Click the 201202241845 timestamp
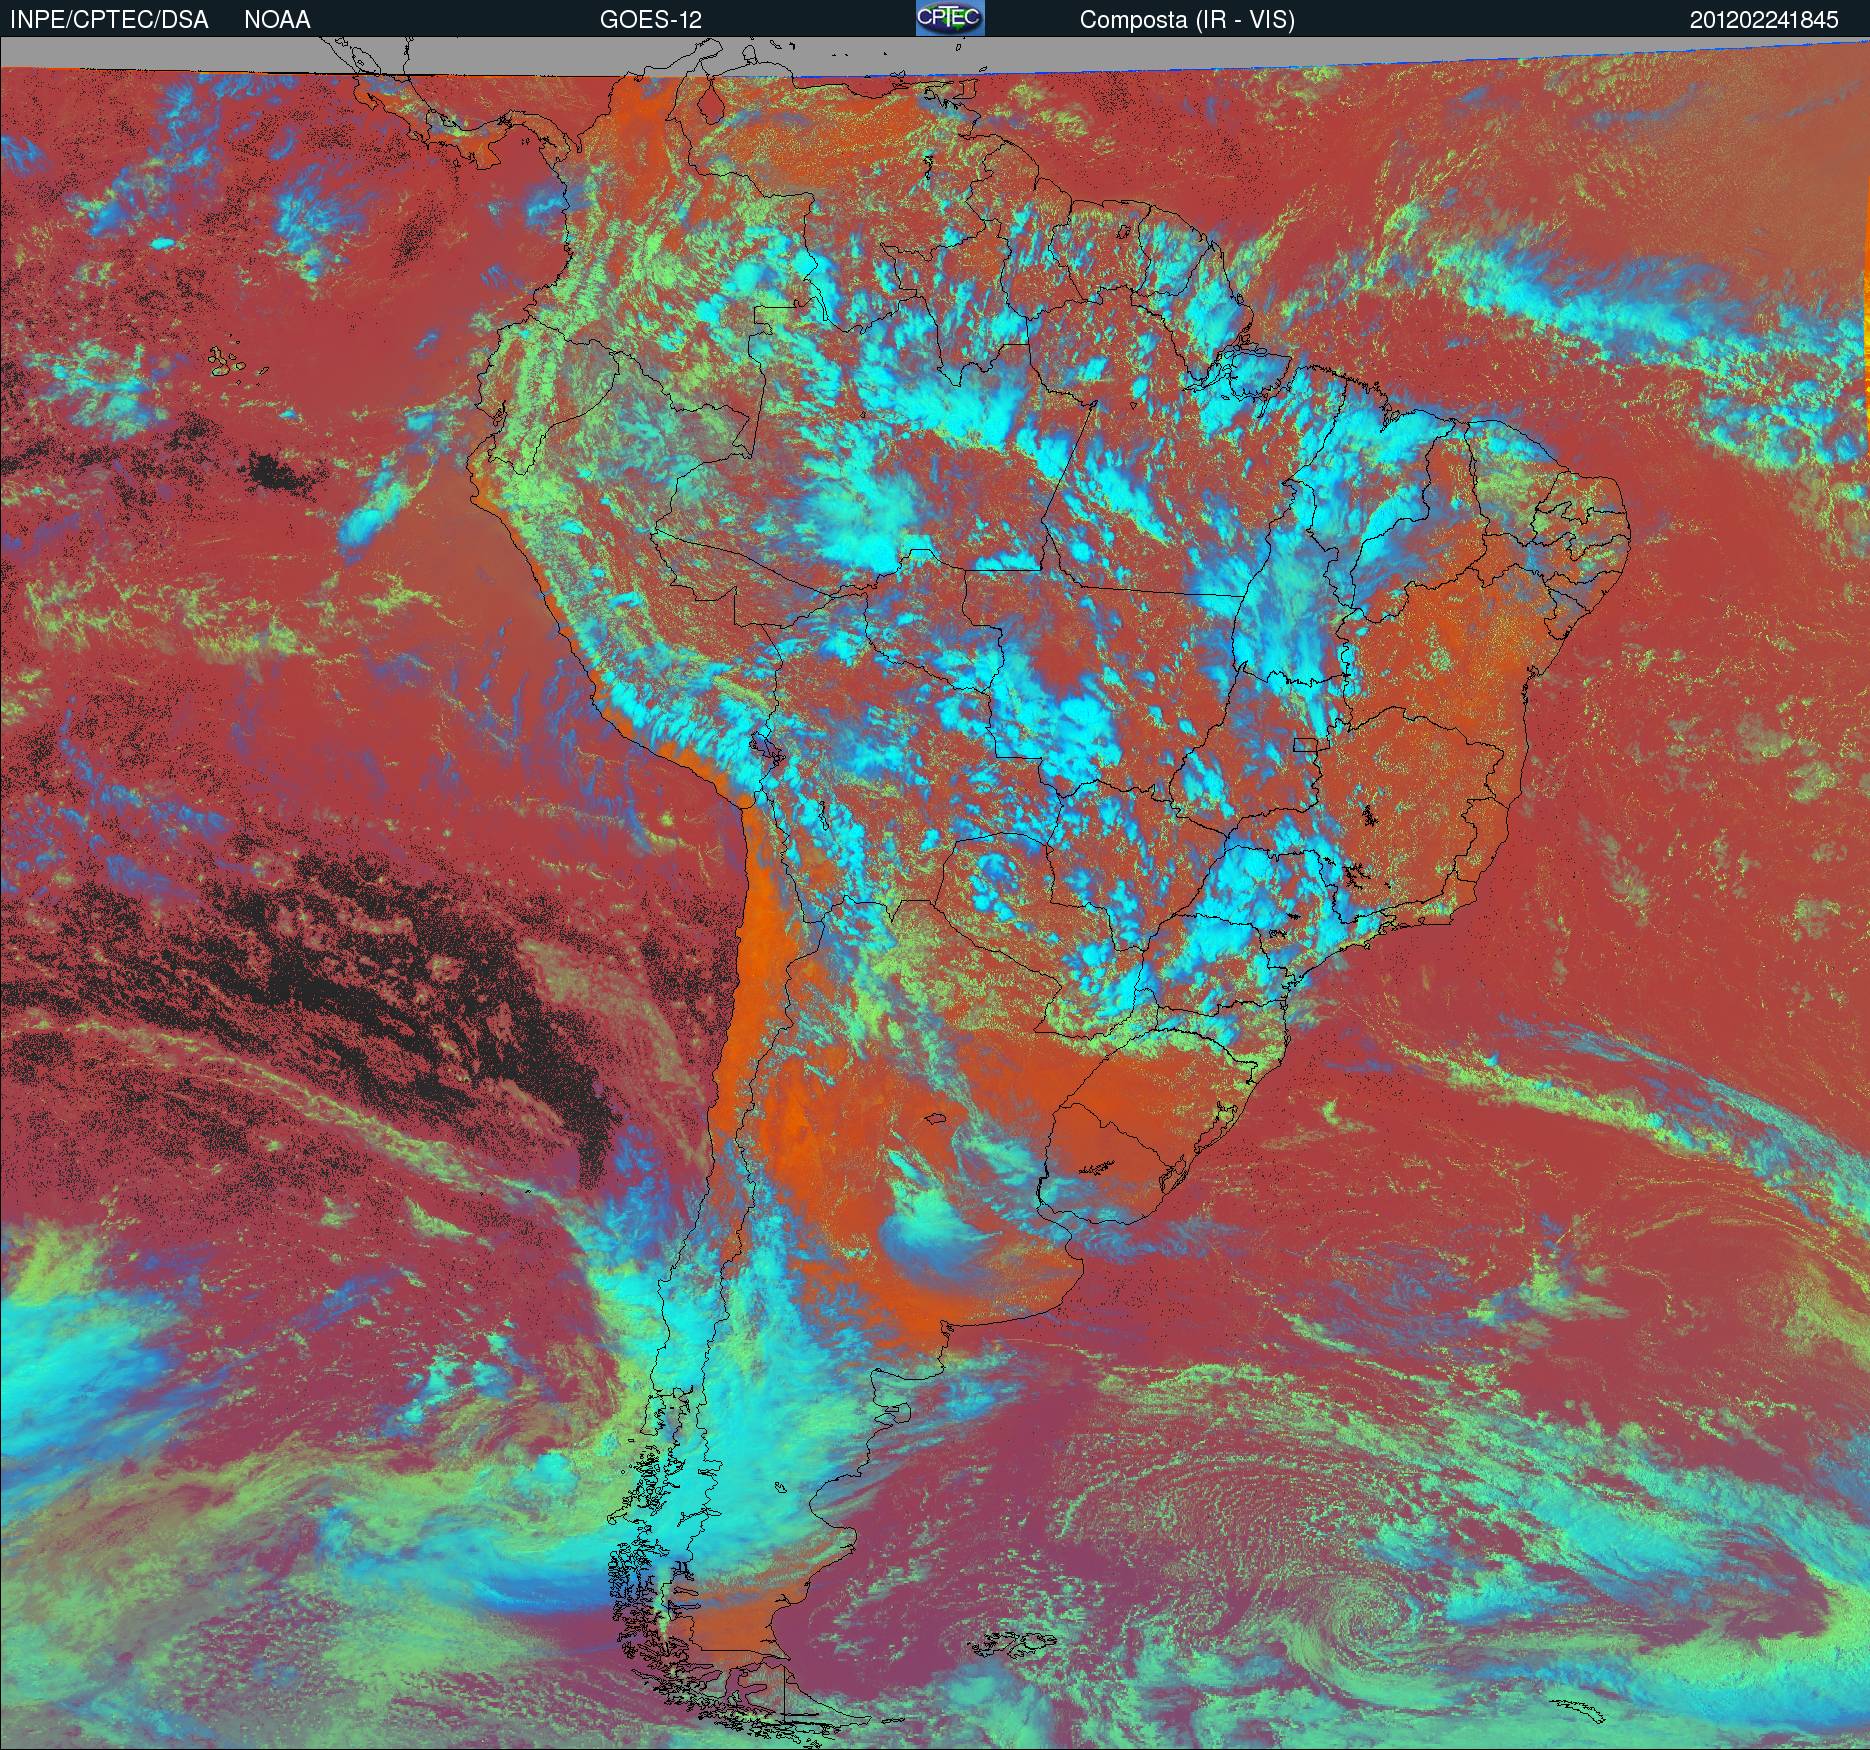 click(1764, 20)
